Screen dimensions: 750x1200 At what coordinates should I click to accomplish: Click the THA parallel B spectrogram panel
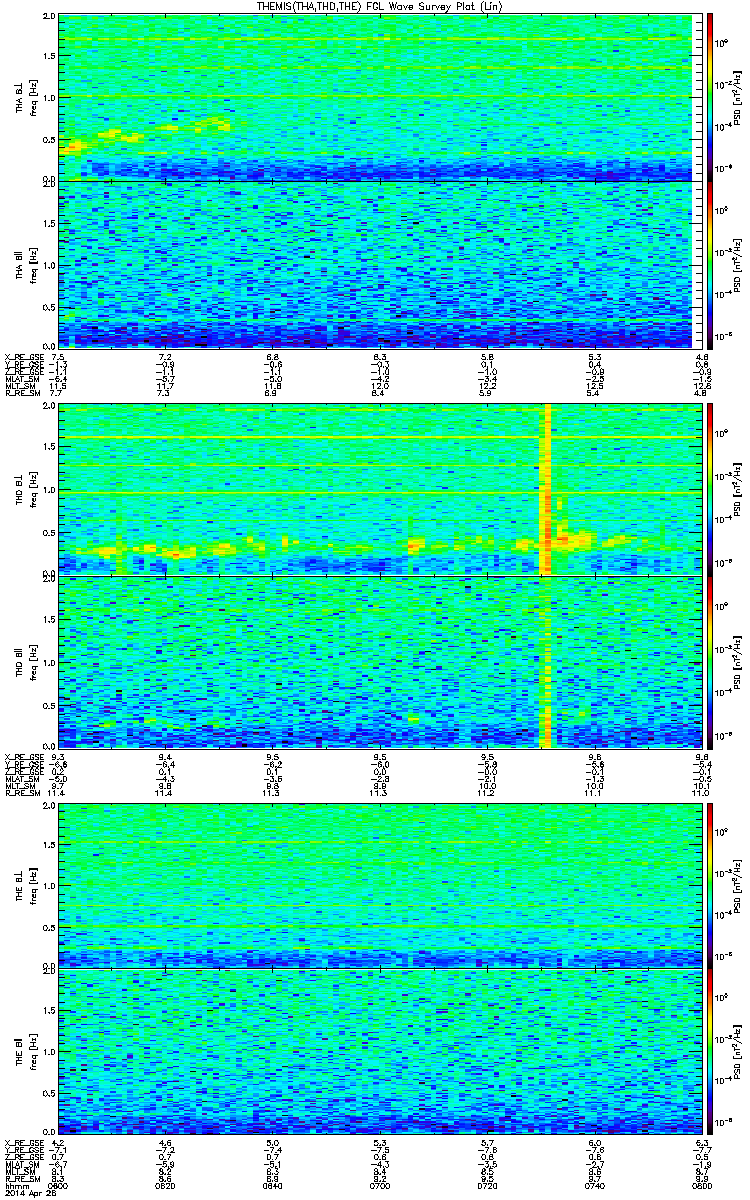[379, 265]
